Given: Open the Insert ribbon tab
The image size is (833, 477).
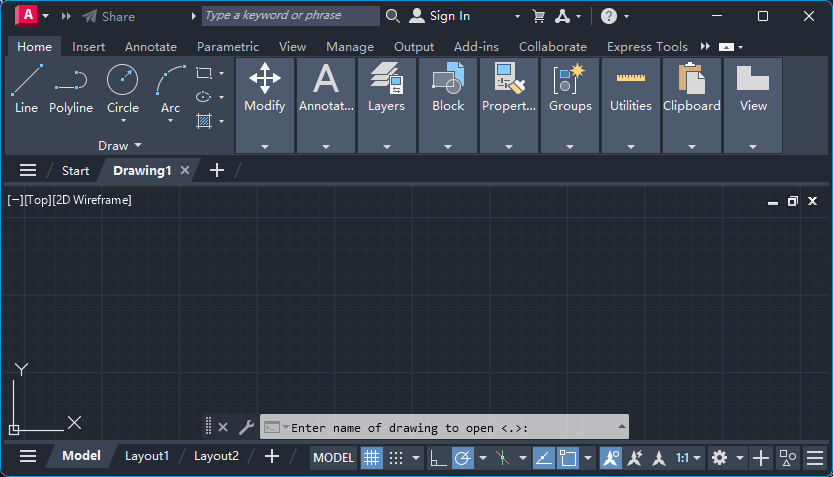Looking at the screenshot, I should pos(88,47).
